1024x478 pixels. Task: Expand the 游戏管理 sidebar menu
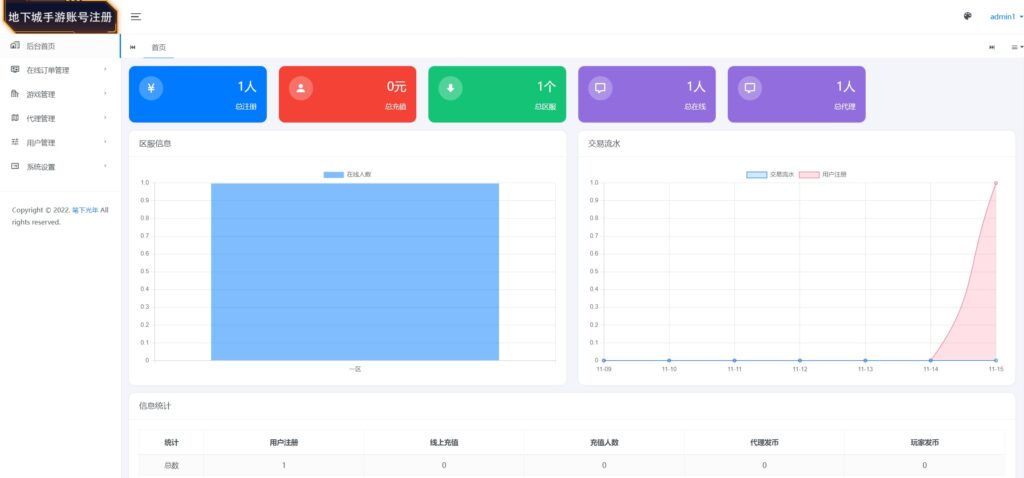59,94
